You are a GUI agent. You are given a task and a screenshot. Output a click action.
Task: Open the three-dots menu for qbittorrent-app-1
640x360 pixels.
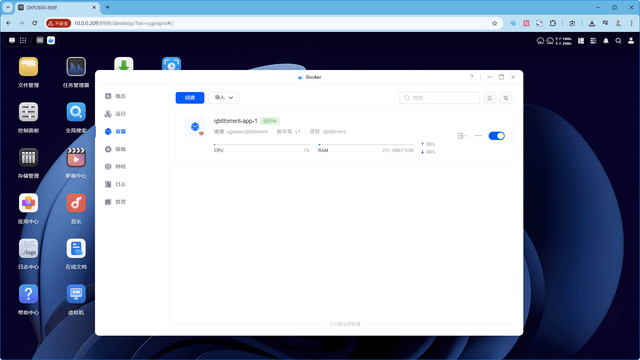[478, 136]
